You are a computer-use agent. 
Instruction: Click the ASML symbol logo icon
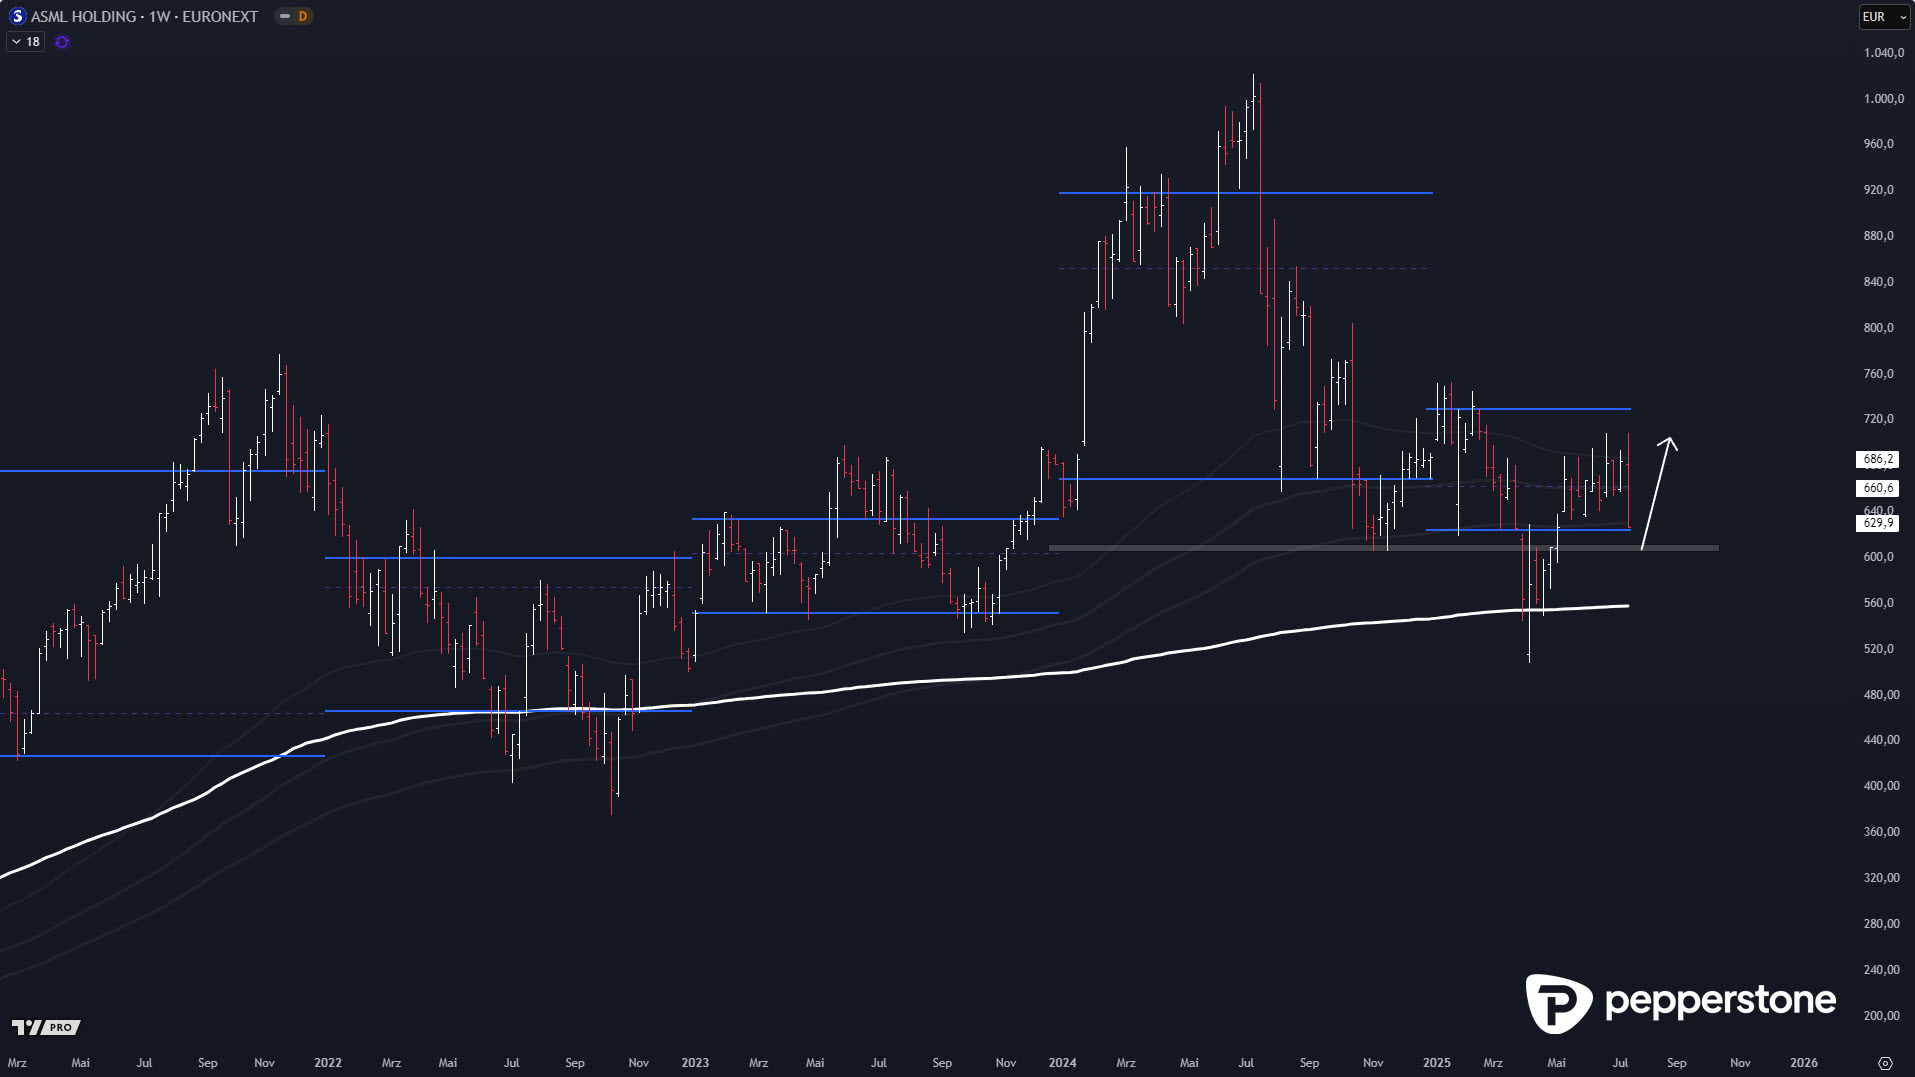point(17,16)
